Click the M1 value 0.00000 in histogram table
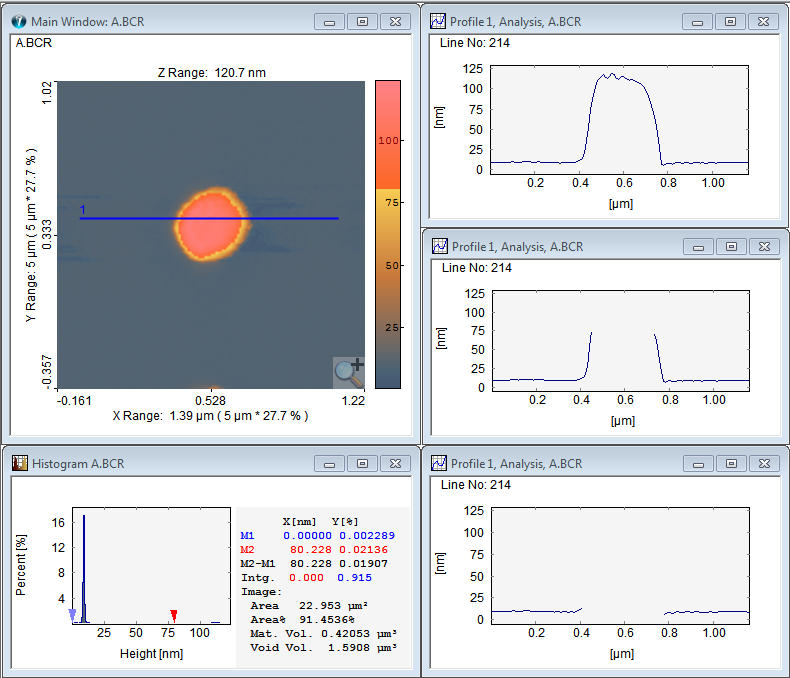Screen dimensions: 790x678 pyautogui.click(x=307, y=535)
